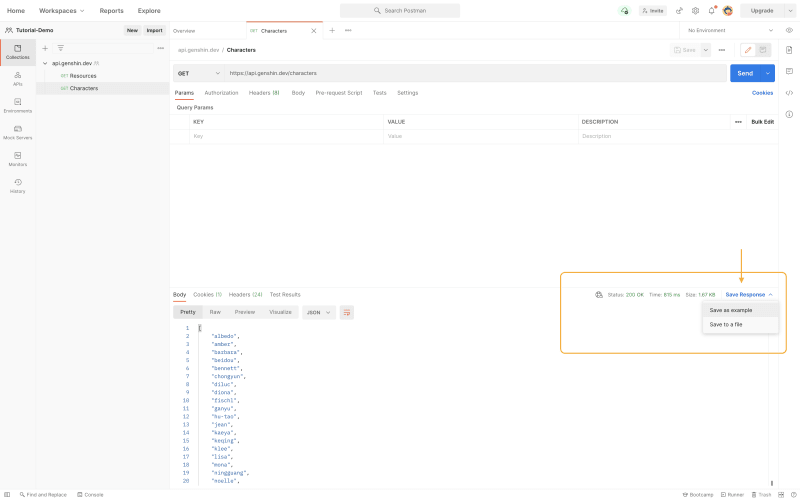Viewport: 800px width, 500px height.
Task: Open the request three-dot view more actions
Action: point(721,50)
